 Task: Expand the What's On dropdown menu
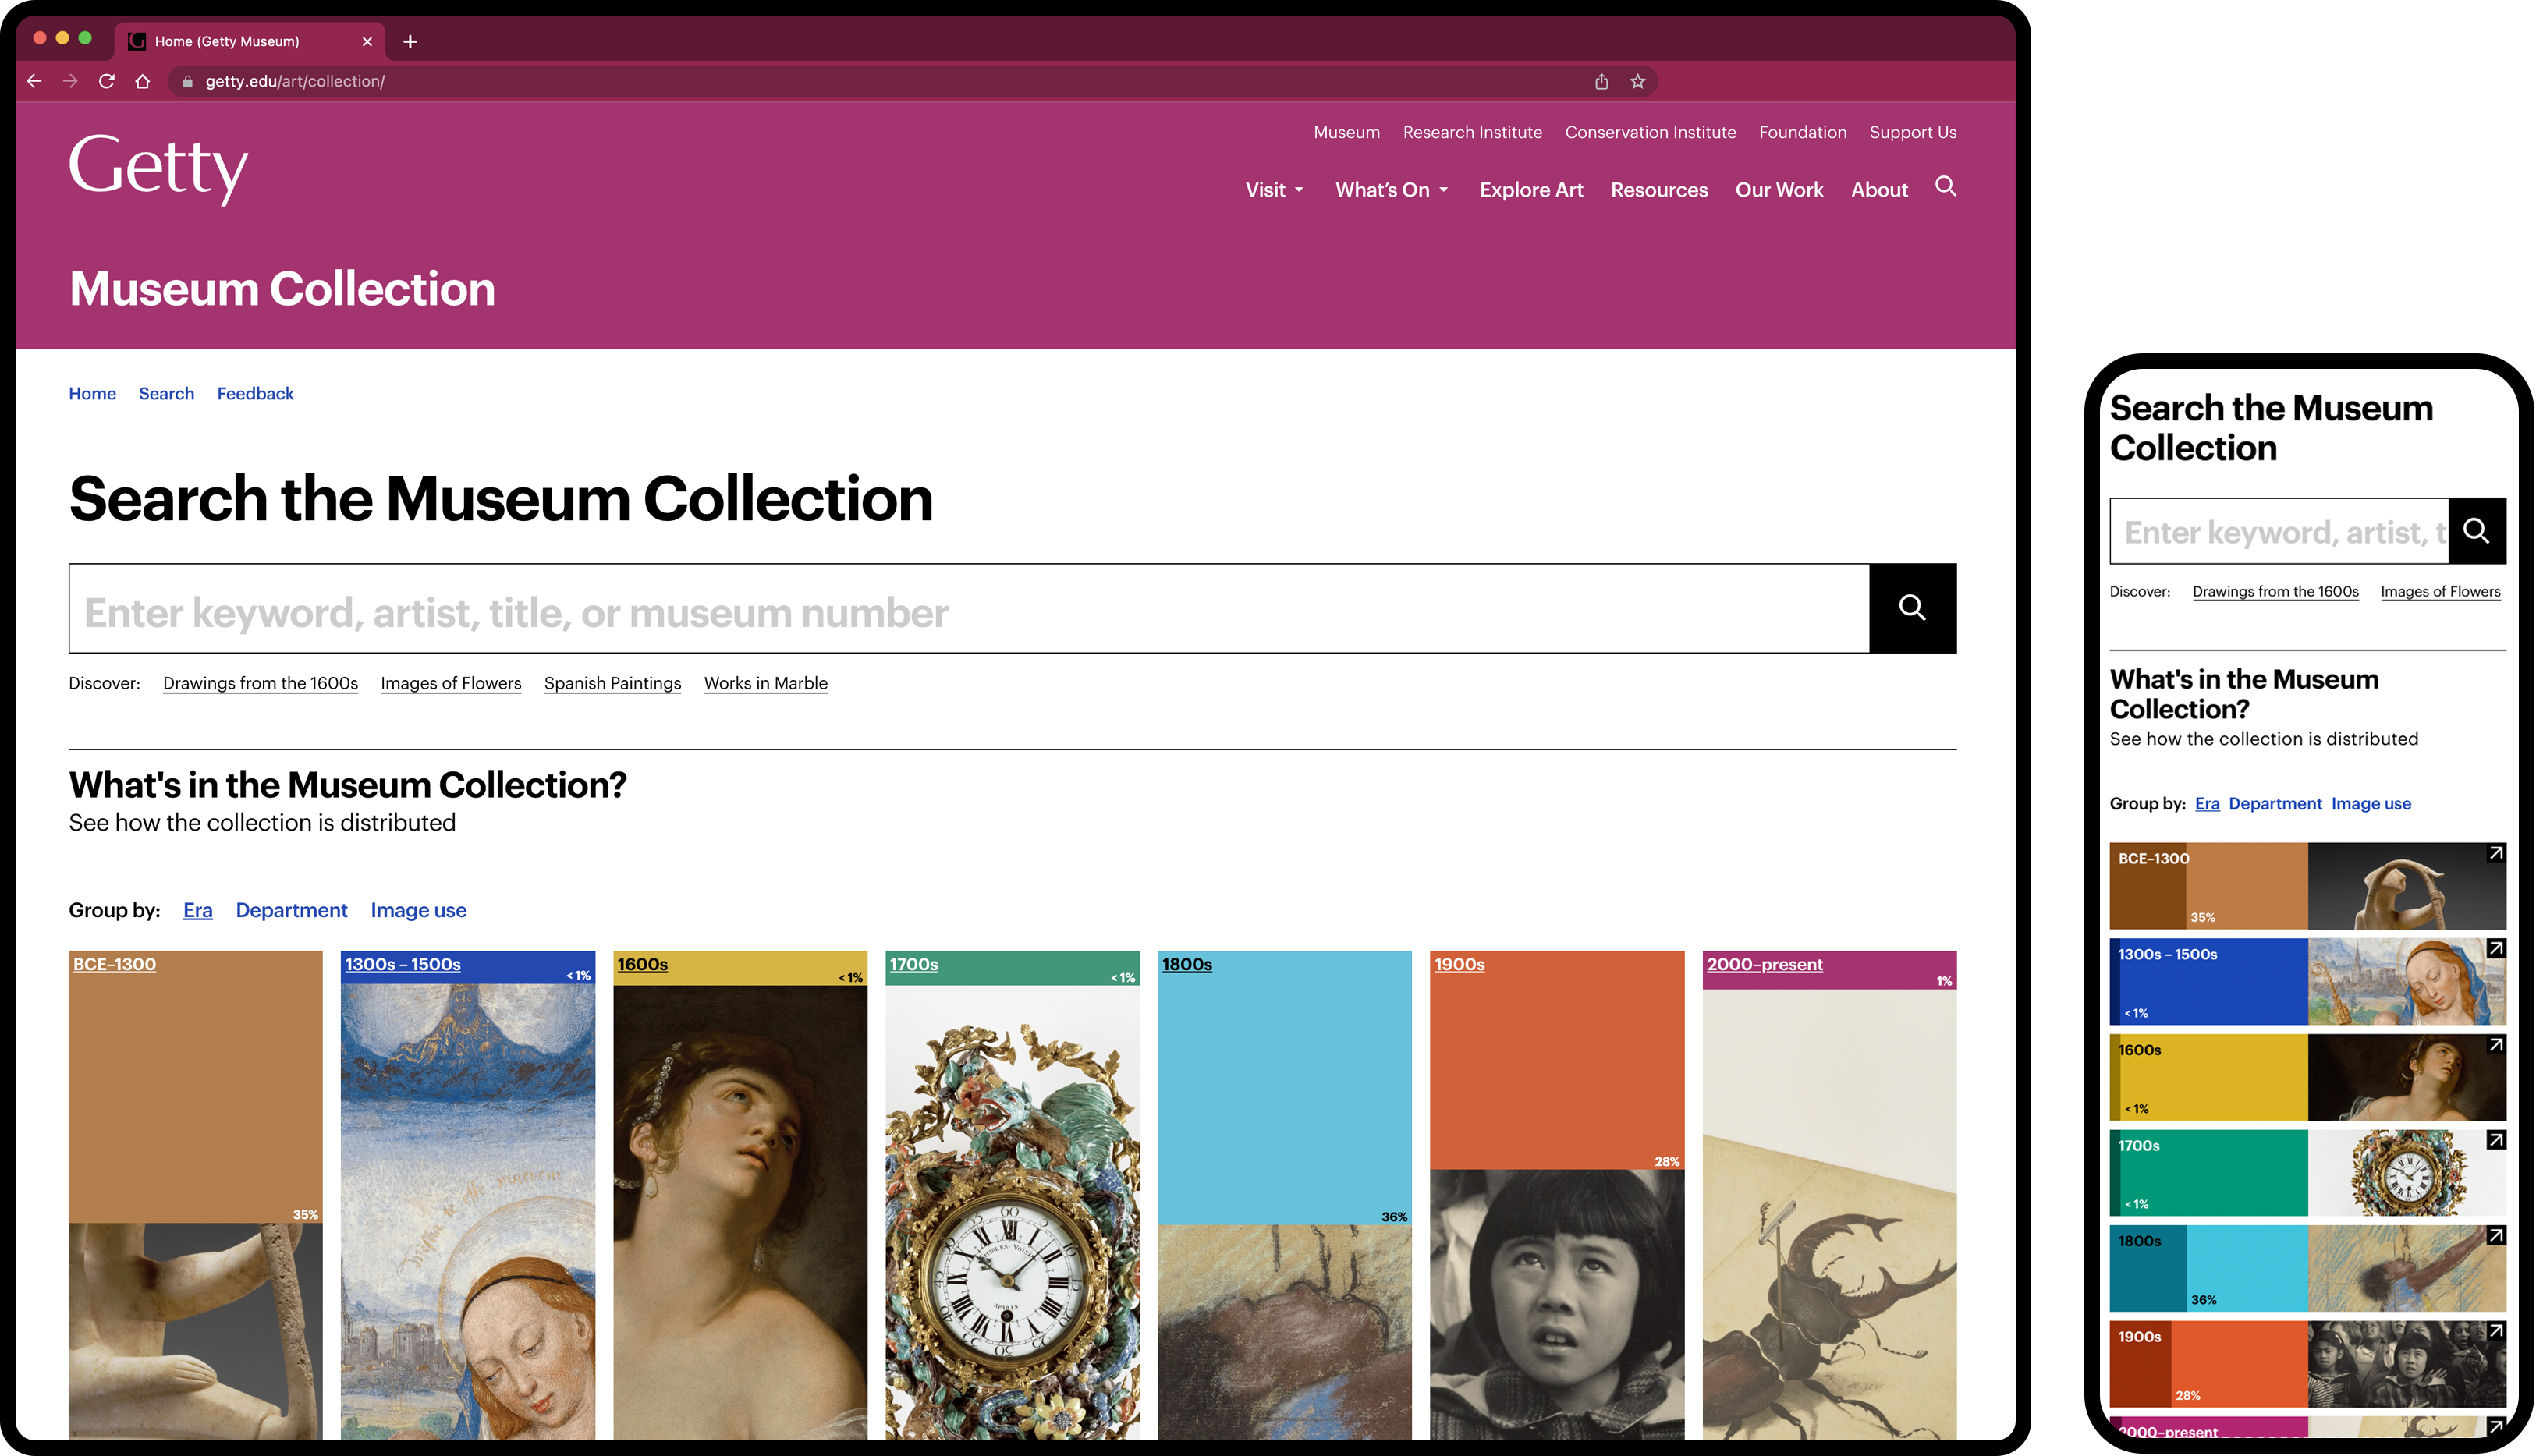(1393, 190)
